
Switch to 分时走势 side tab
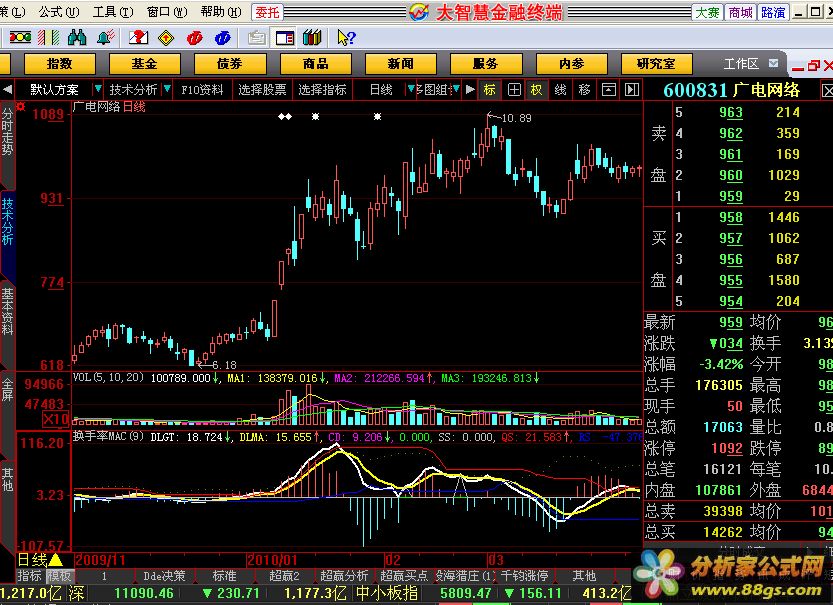pos(7,131)
